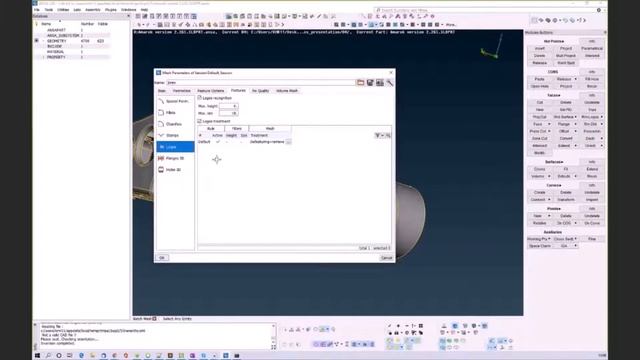The width and height of the screenshot is (640, 360).
Task: Open the Mesh sub-tab of logo rules
Action: pyautogui.click(x=270, y=128)
